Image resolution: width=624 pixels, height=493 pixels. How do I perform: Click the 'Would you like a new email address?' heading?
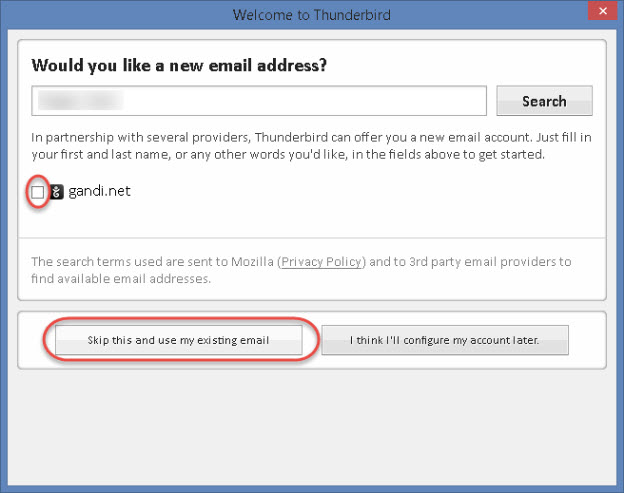point(180,66)
